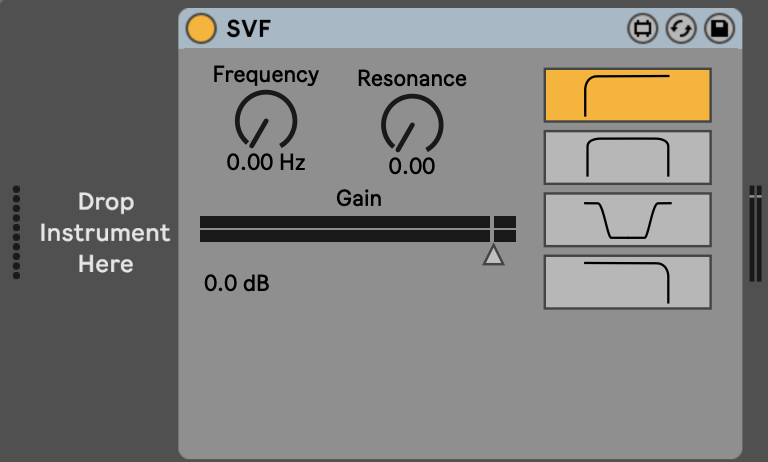Click the hot-swap preset icon
This screenshot has width=768, height=462.
click(680, 29)
